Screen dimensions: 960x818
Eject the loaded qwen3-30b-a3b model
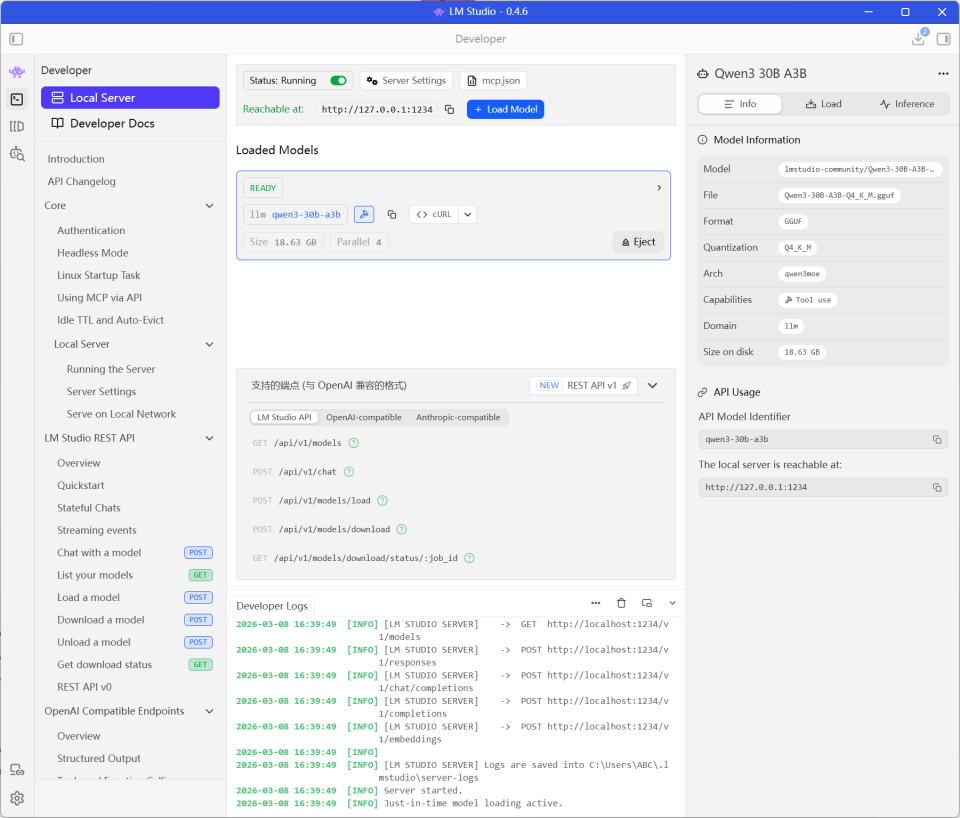coord(638,242)
